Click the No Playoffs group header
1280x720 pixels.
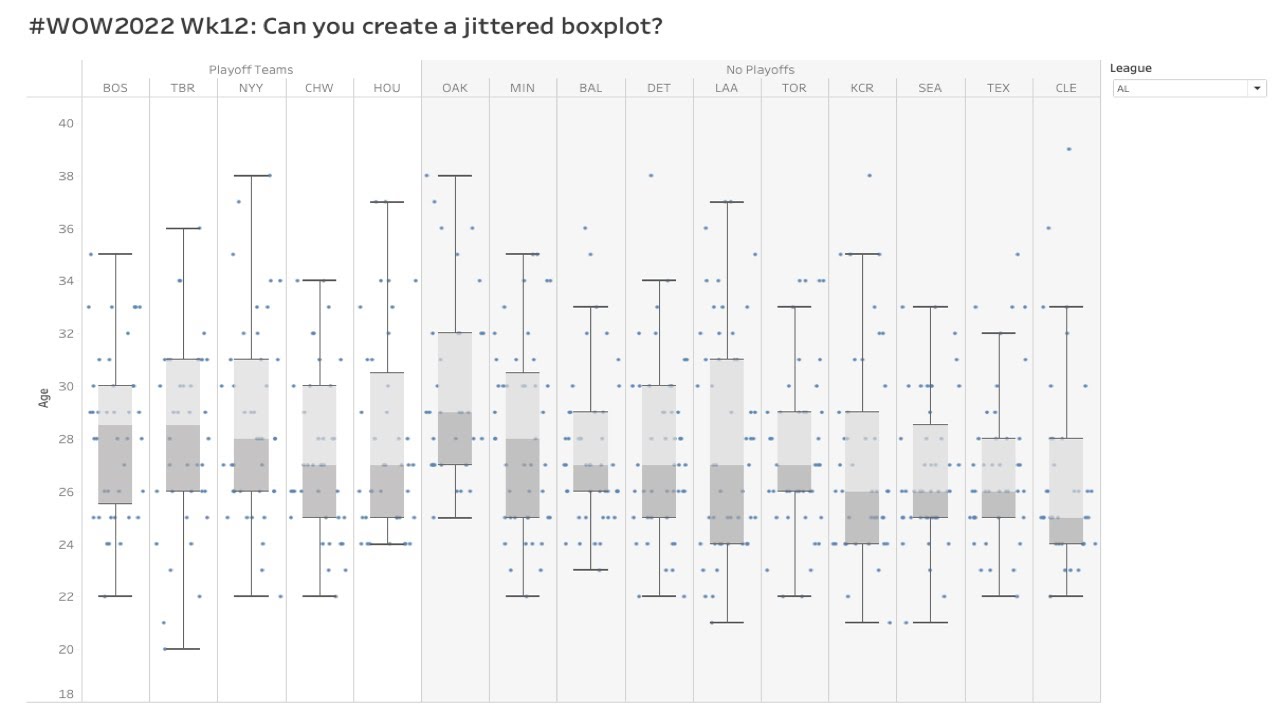760,69
